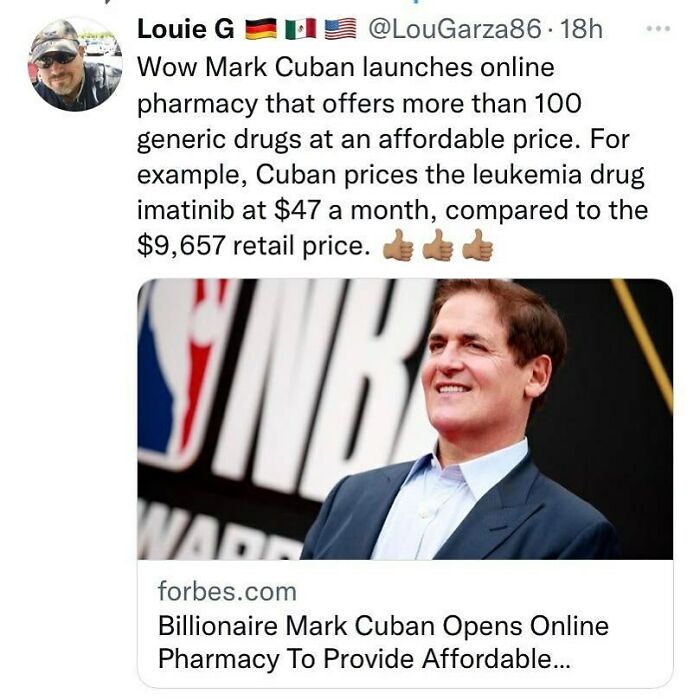Click the "Pharmacy To Provide Affordable..." line
This screenshot has height=700, width=700.
pyautogui.click(x=364, y=658)
